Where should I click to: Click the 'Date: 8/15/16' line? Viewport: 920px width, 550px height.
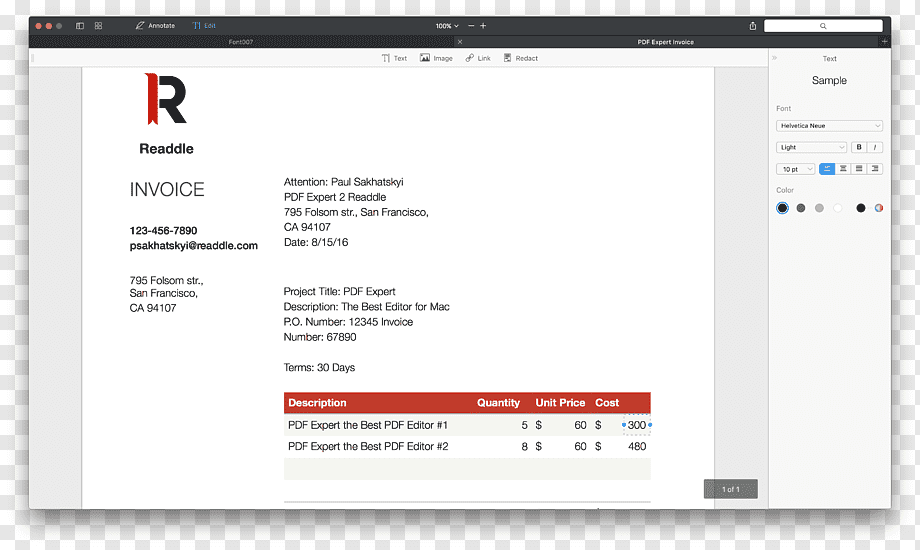(316, 242)
